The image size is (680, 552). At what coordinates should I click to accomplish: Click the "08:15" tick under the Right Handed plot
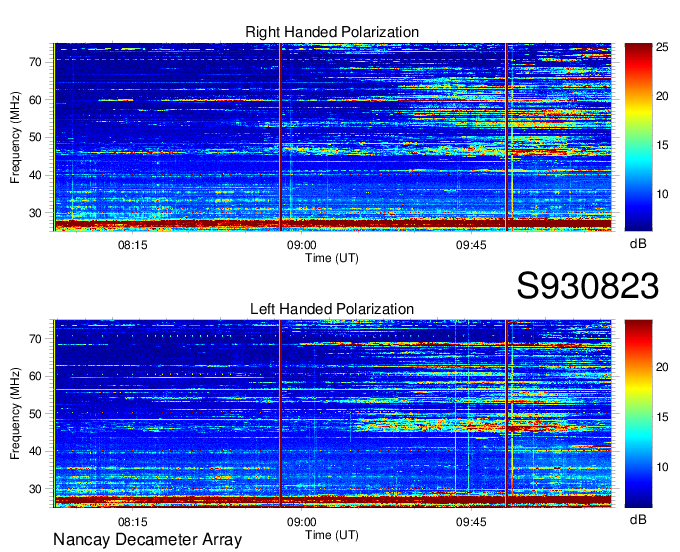[133, 245]
